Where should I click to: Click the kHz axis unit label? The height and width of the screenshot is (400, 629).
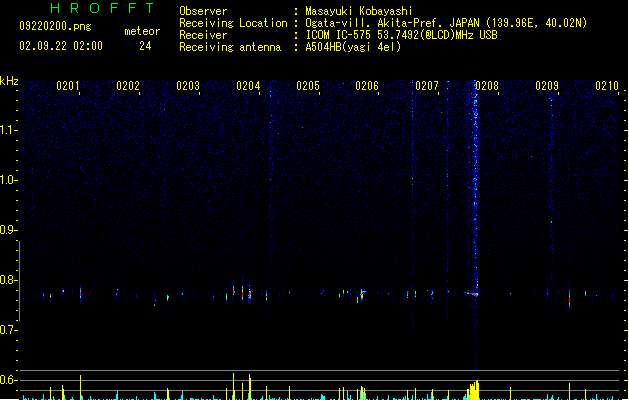[9, 81]
